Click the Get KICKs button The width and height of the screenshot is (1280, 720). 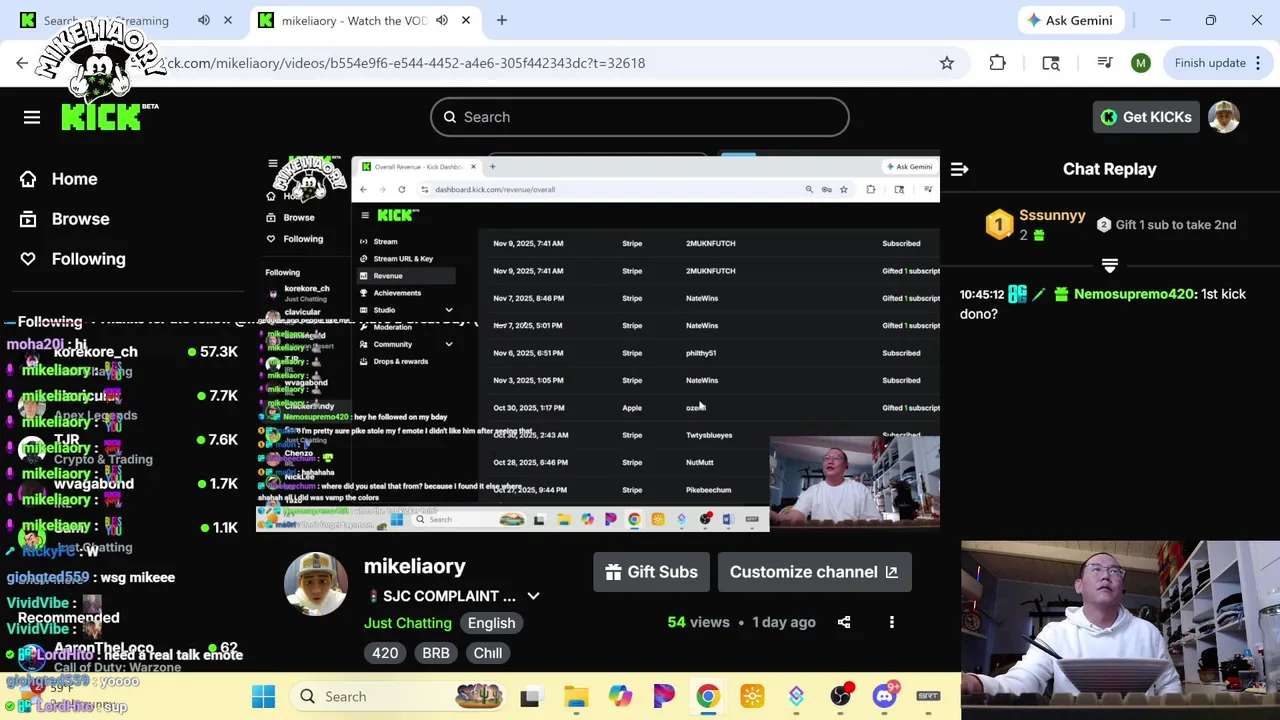point(1145,117)
